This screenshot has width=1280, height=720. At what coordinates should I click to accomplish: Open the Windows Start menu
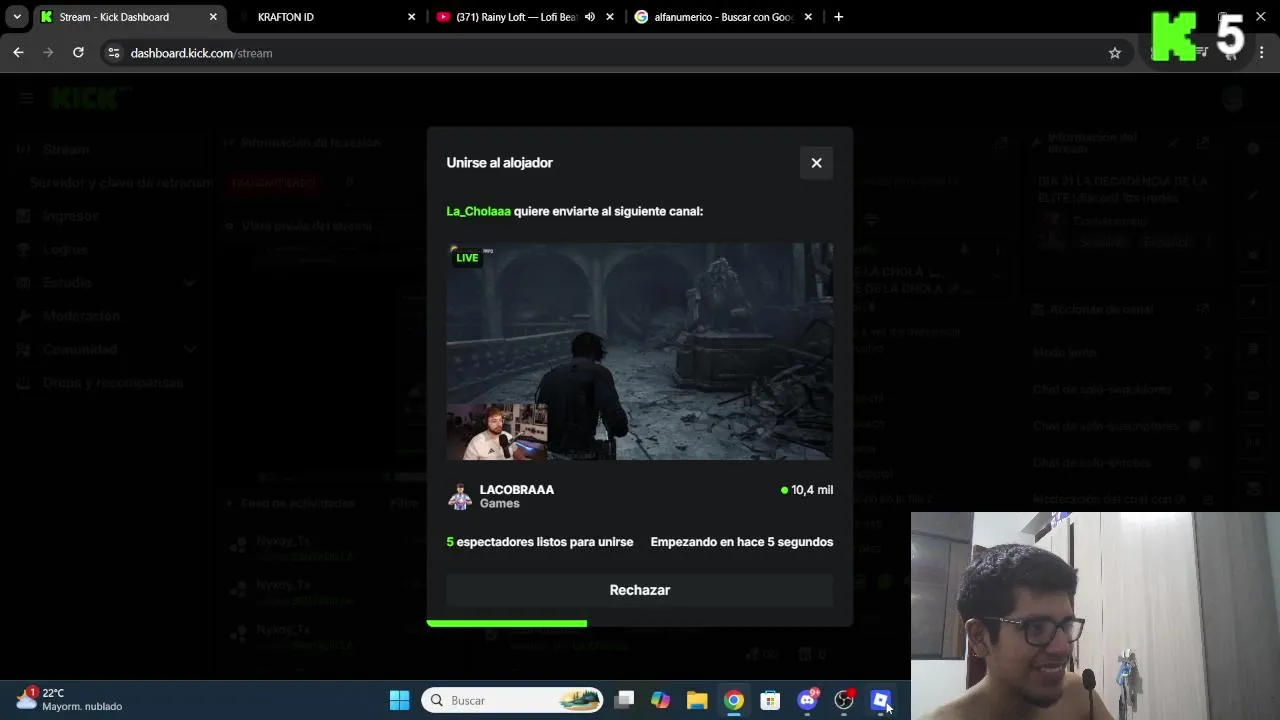click(x=399, y=700)
